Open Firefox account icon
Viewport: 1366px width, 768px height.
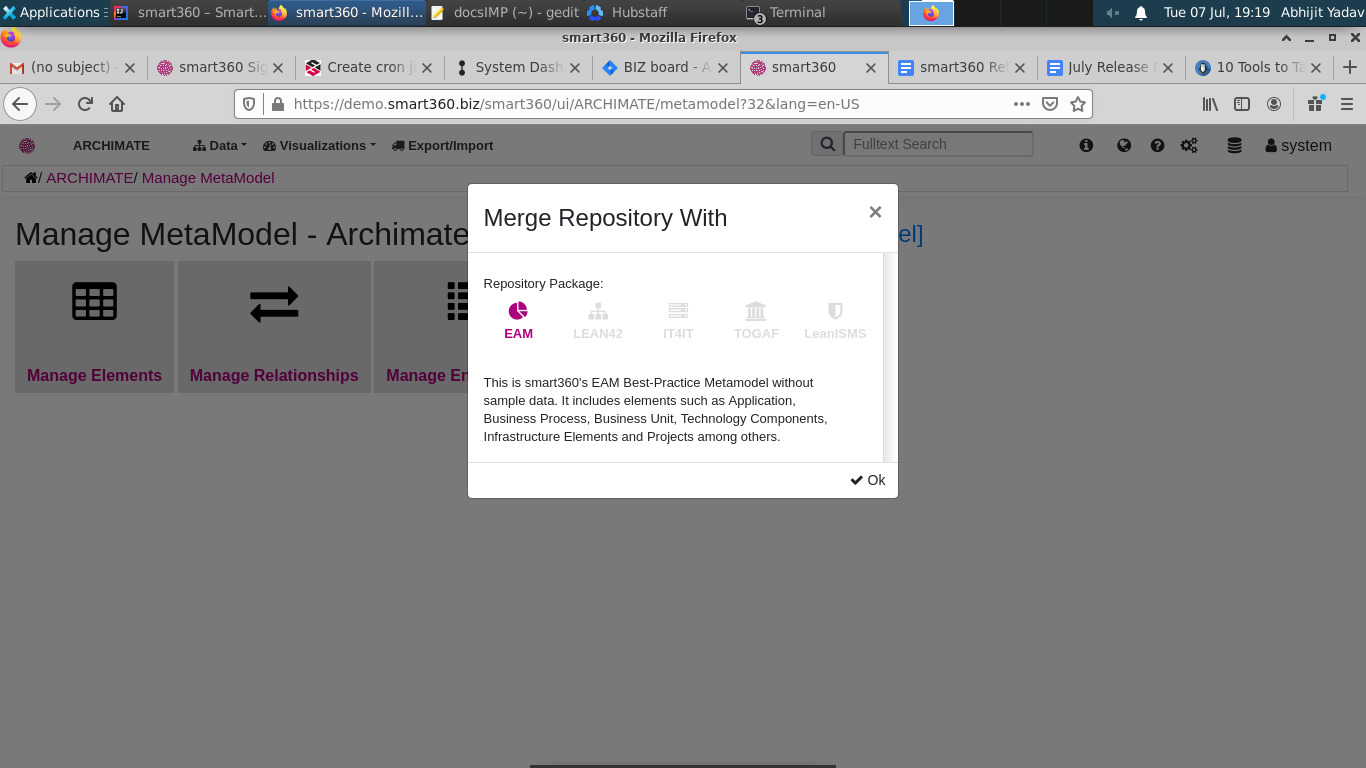pos(1274,104)
